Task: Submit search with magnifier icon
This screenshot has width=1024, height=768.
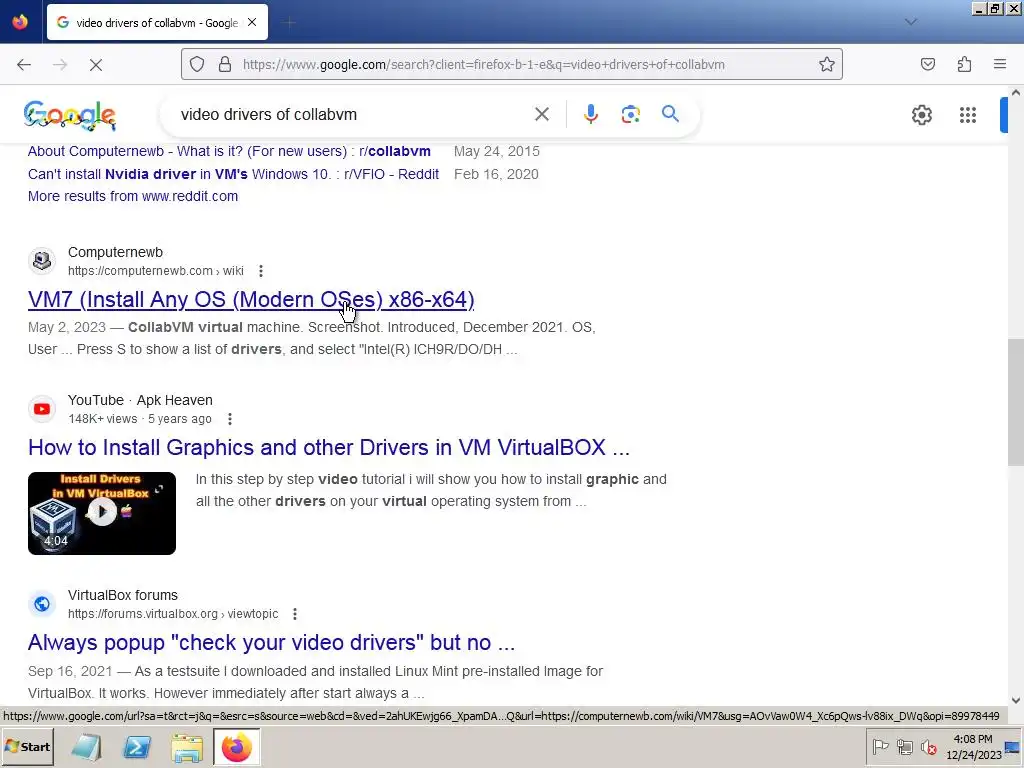Action: click(670, 114)
